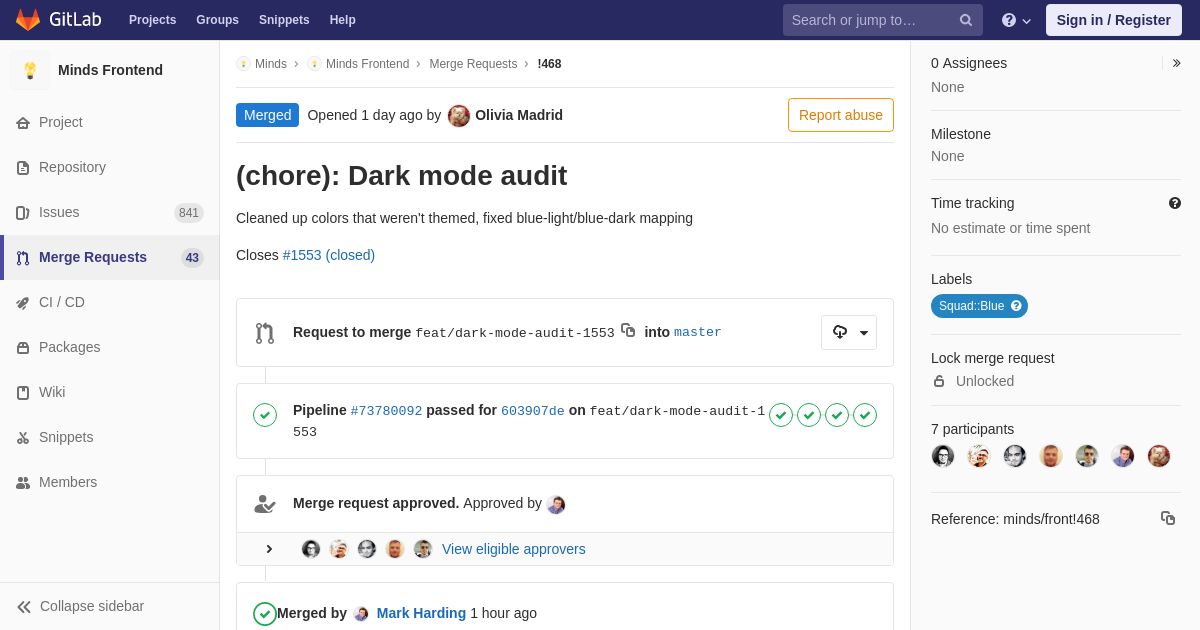Expand the eligible approvers chevron
1200x630 pixels.
click(269, 549)
